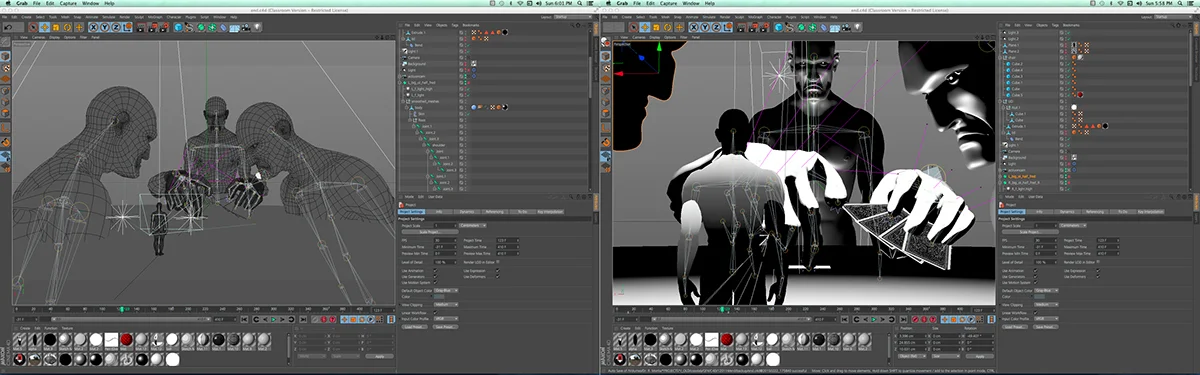Click the Floor/environment icon in the wireframe window toolbar
Viewport: 1200px width, 375px height.
(x=234, y=27)
